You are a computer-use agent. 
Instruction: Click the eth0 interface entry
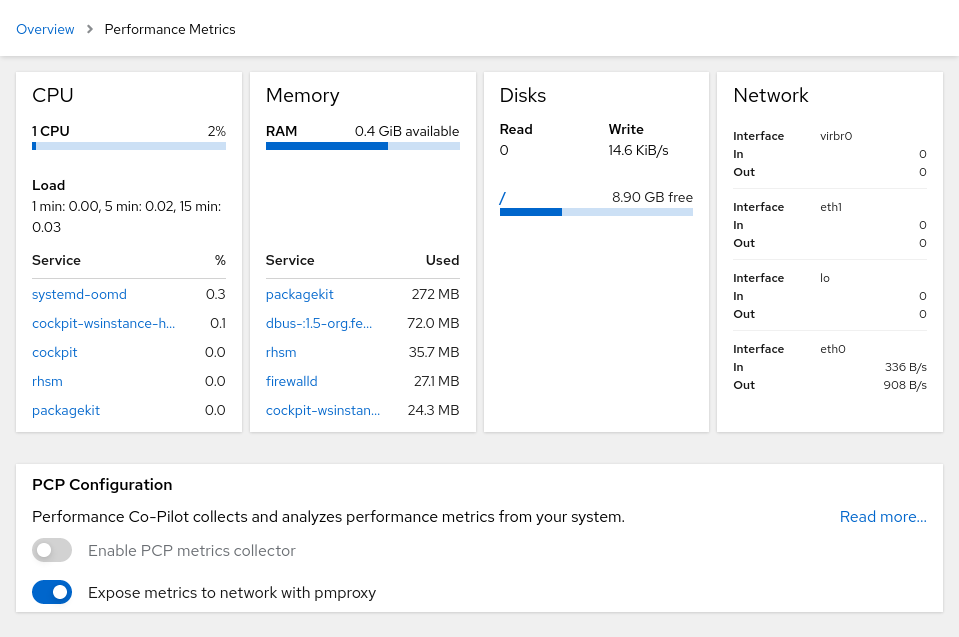(832, 349)
